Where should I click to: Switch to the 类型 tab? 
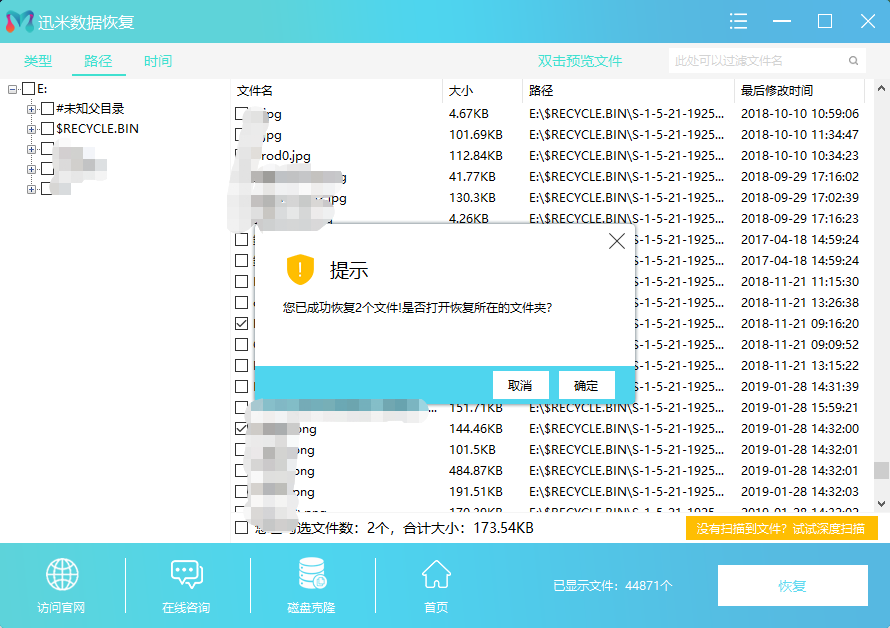coord(38,61)
